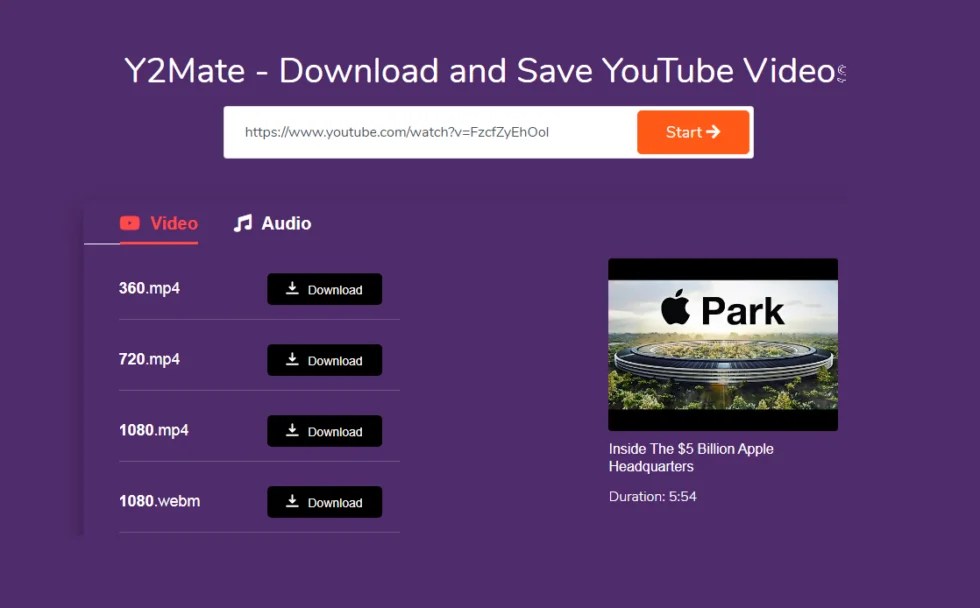Click the 1080.mp4 quality label

[153, 431]
